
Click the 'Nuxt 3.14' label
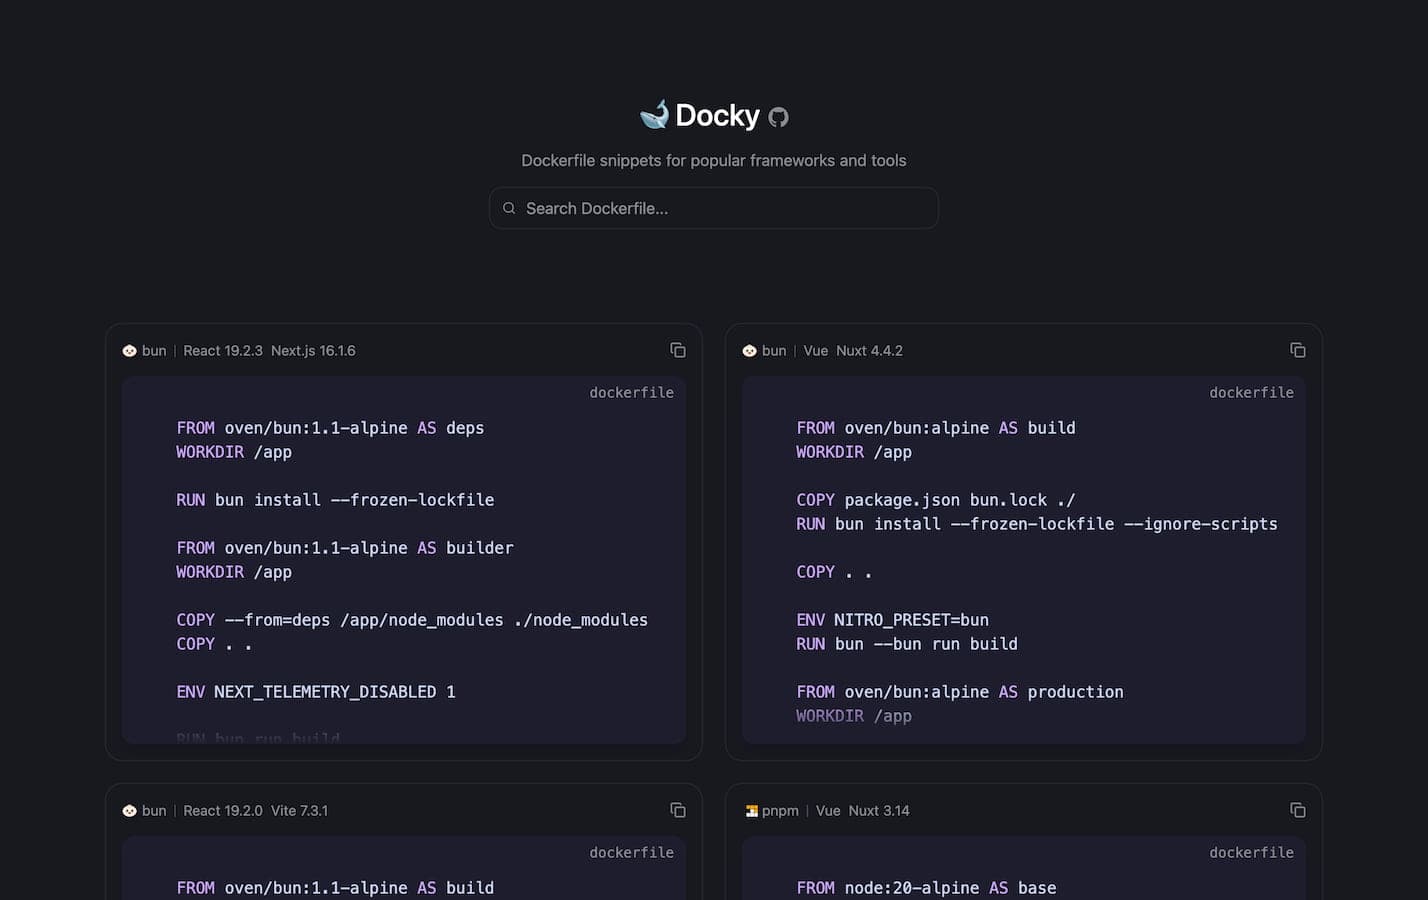(879, 811)
